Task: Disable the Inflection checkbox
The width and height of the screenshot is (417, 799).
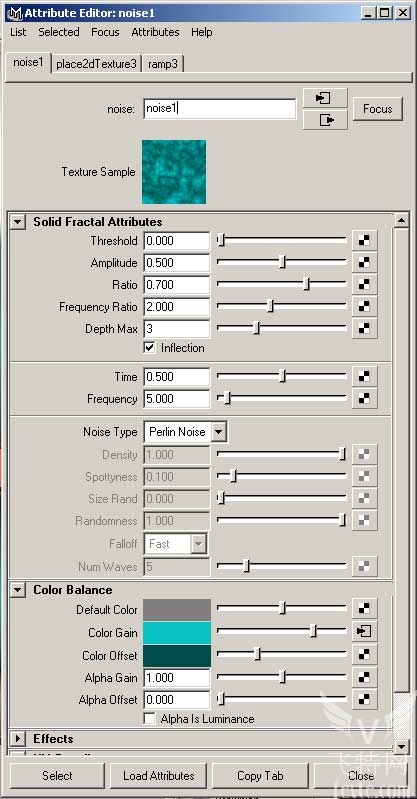Action: click(x=149, y=348)
